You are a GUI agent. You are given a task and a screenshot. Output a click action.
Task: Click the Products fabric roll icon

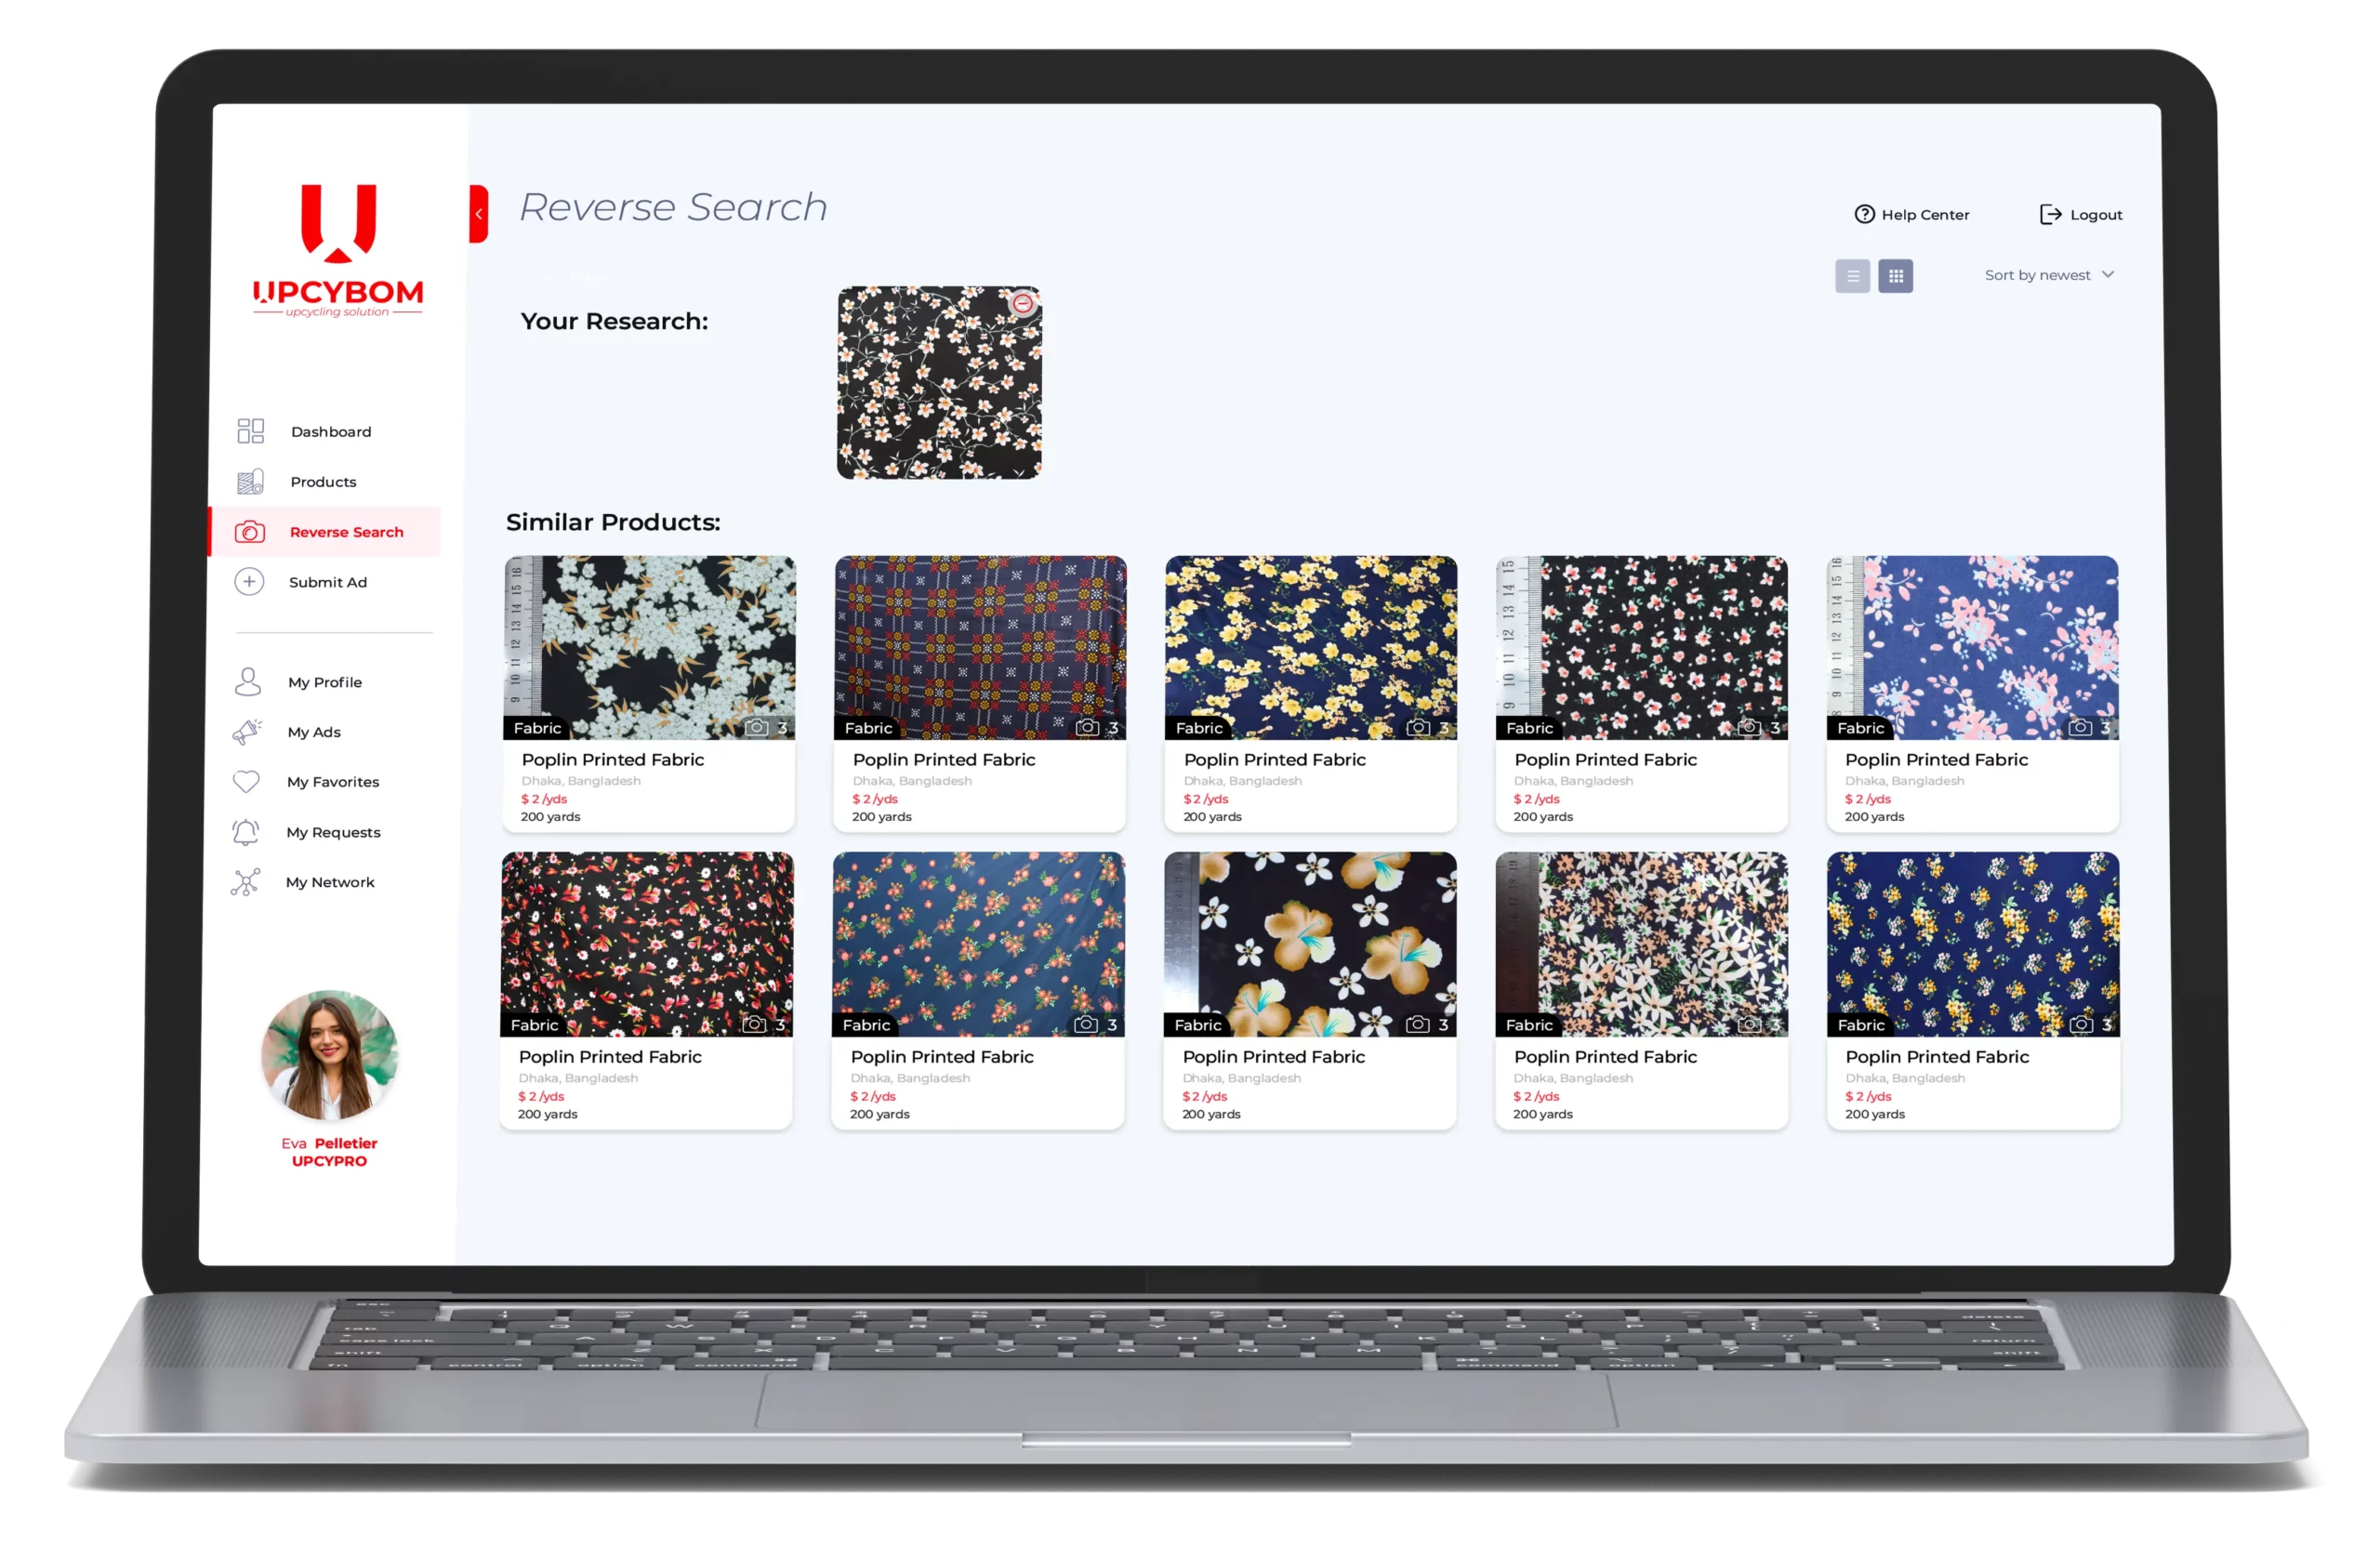pyautogui.click(x=250, y=482)
